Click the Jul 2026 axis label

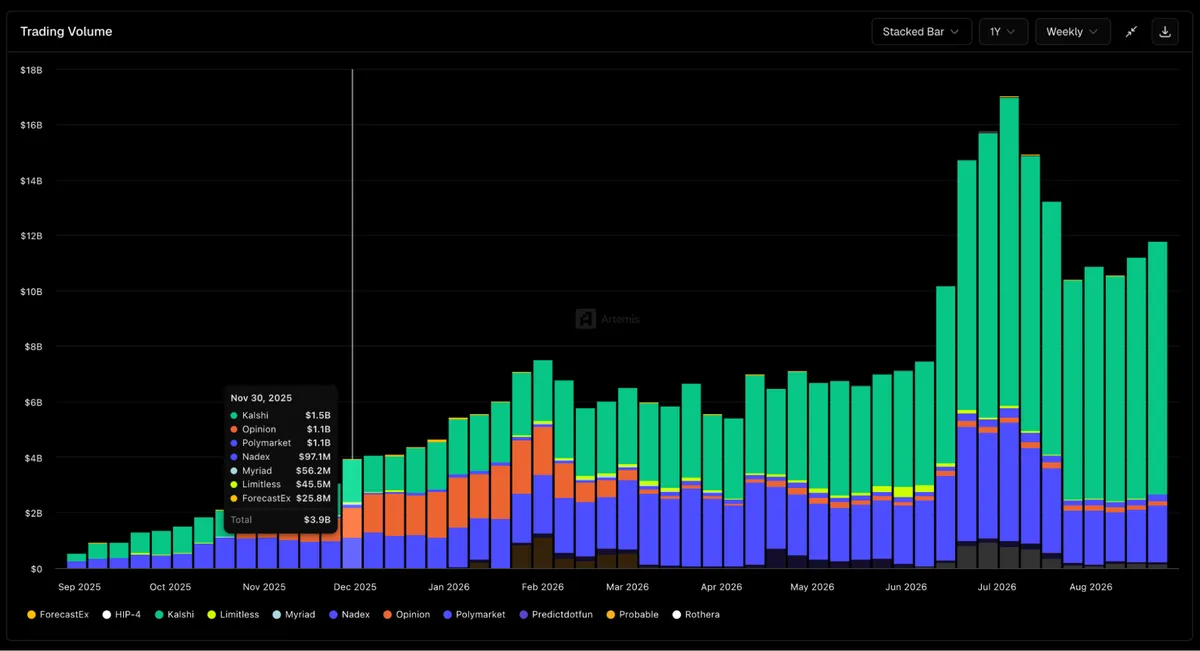point(999,587)
